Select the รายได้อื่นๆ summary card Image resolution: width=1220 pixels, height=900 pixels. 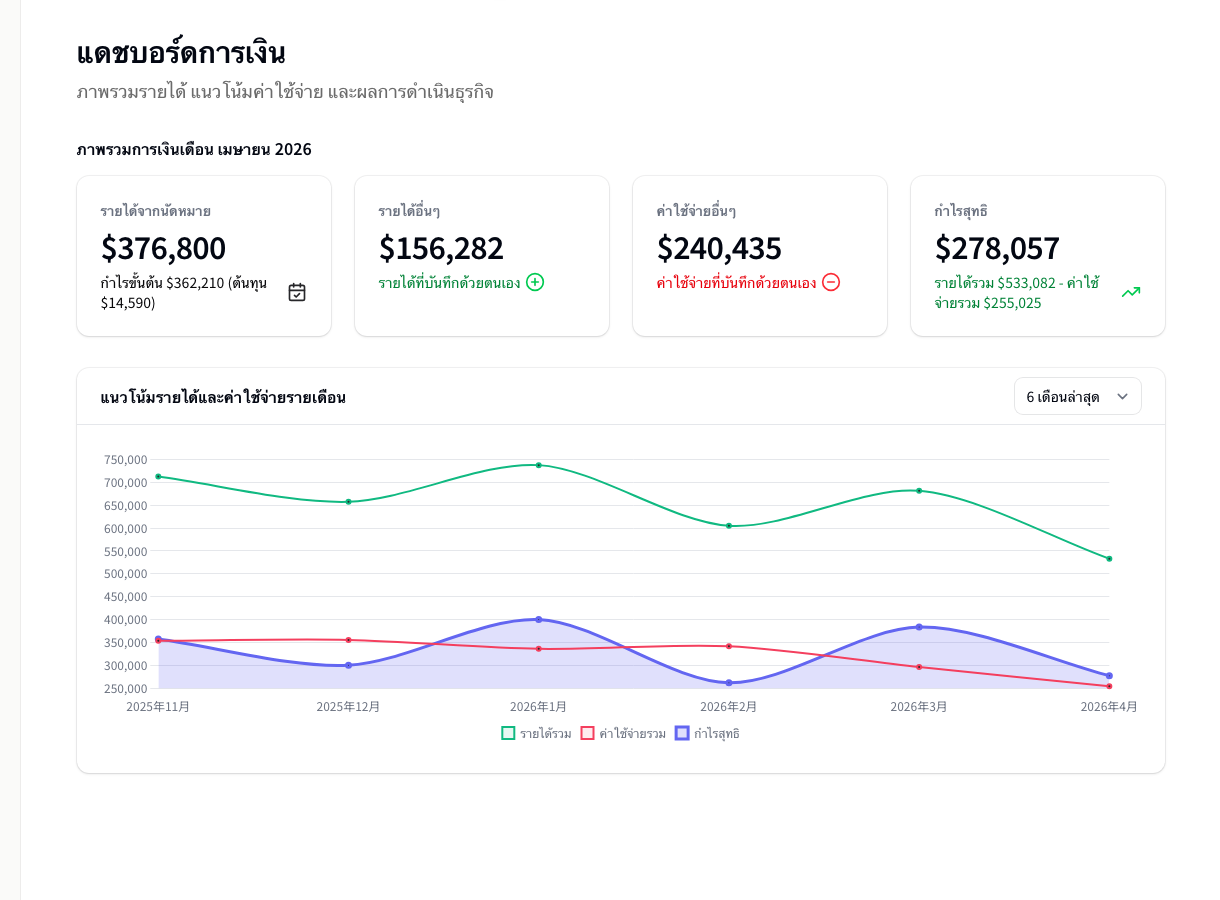pyautogui.click(x=482, y=256)
